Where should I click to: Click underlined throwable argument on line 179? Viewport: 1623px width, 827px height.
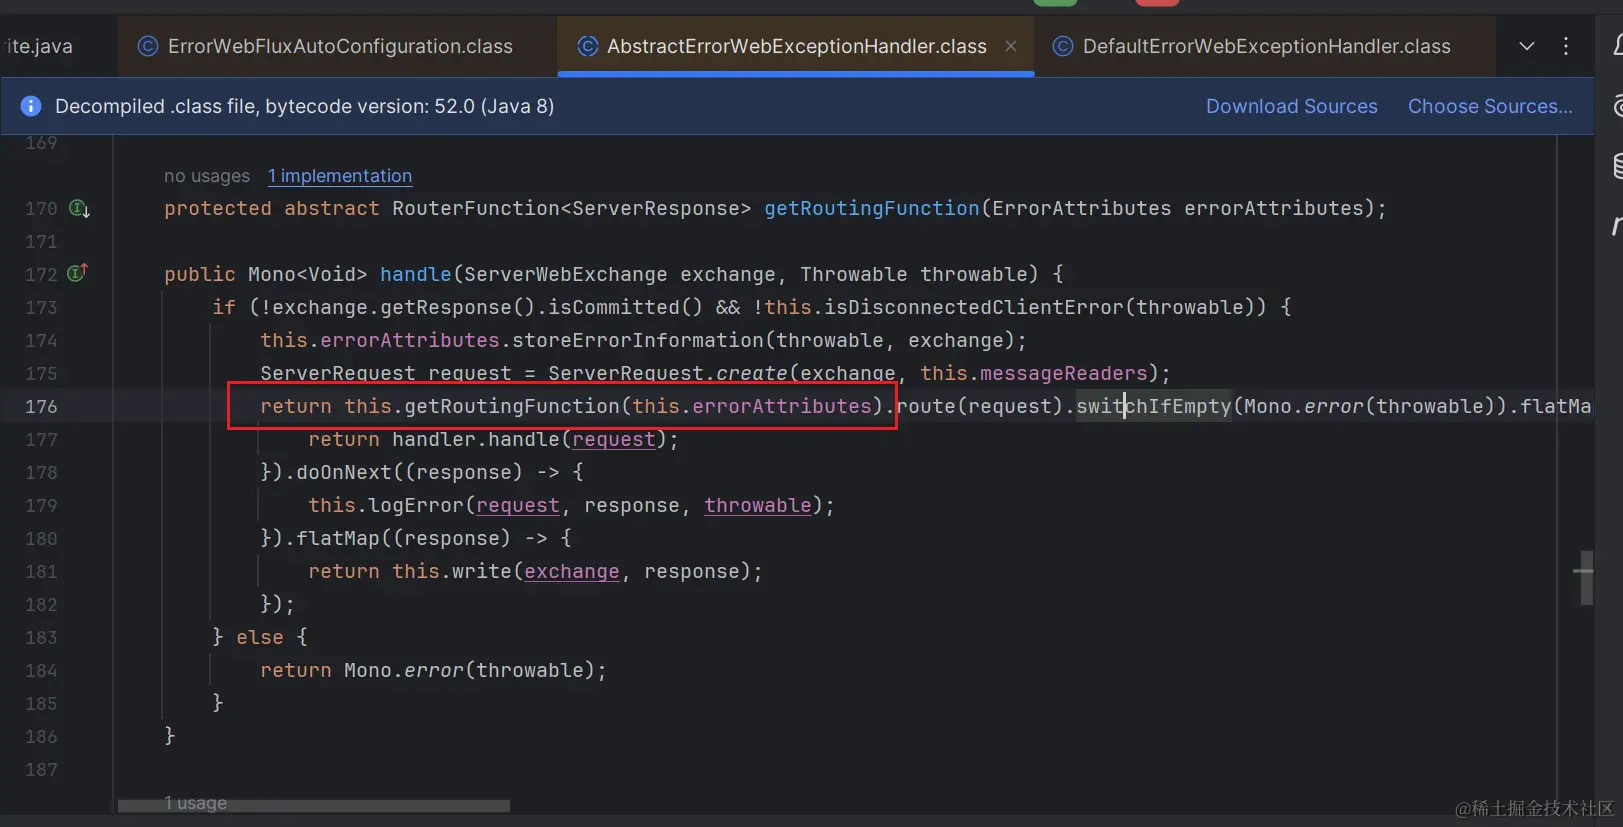[758, 505]
